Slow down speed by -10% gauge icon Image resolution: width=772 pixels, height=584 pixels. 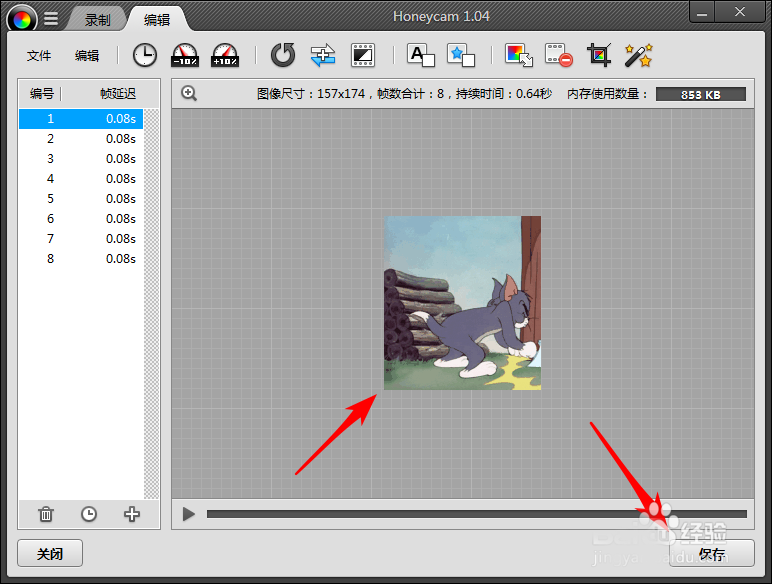(x=185, y=55)
